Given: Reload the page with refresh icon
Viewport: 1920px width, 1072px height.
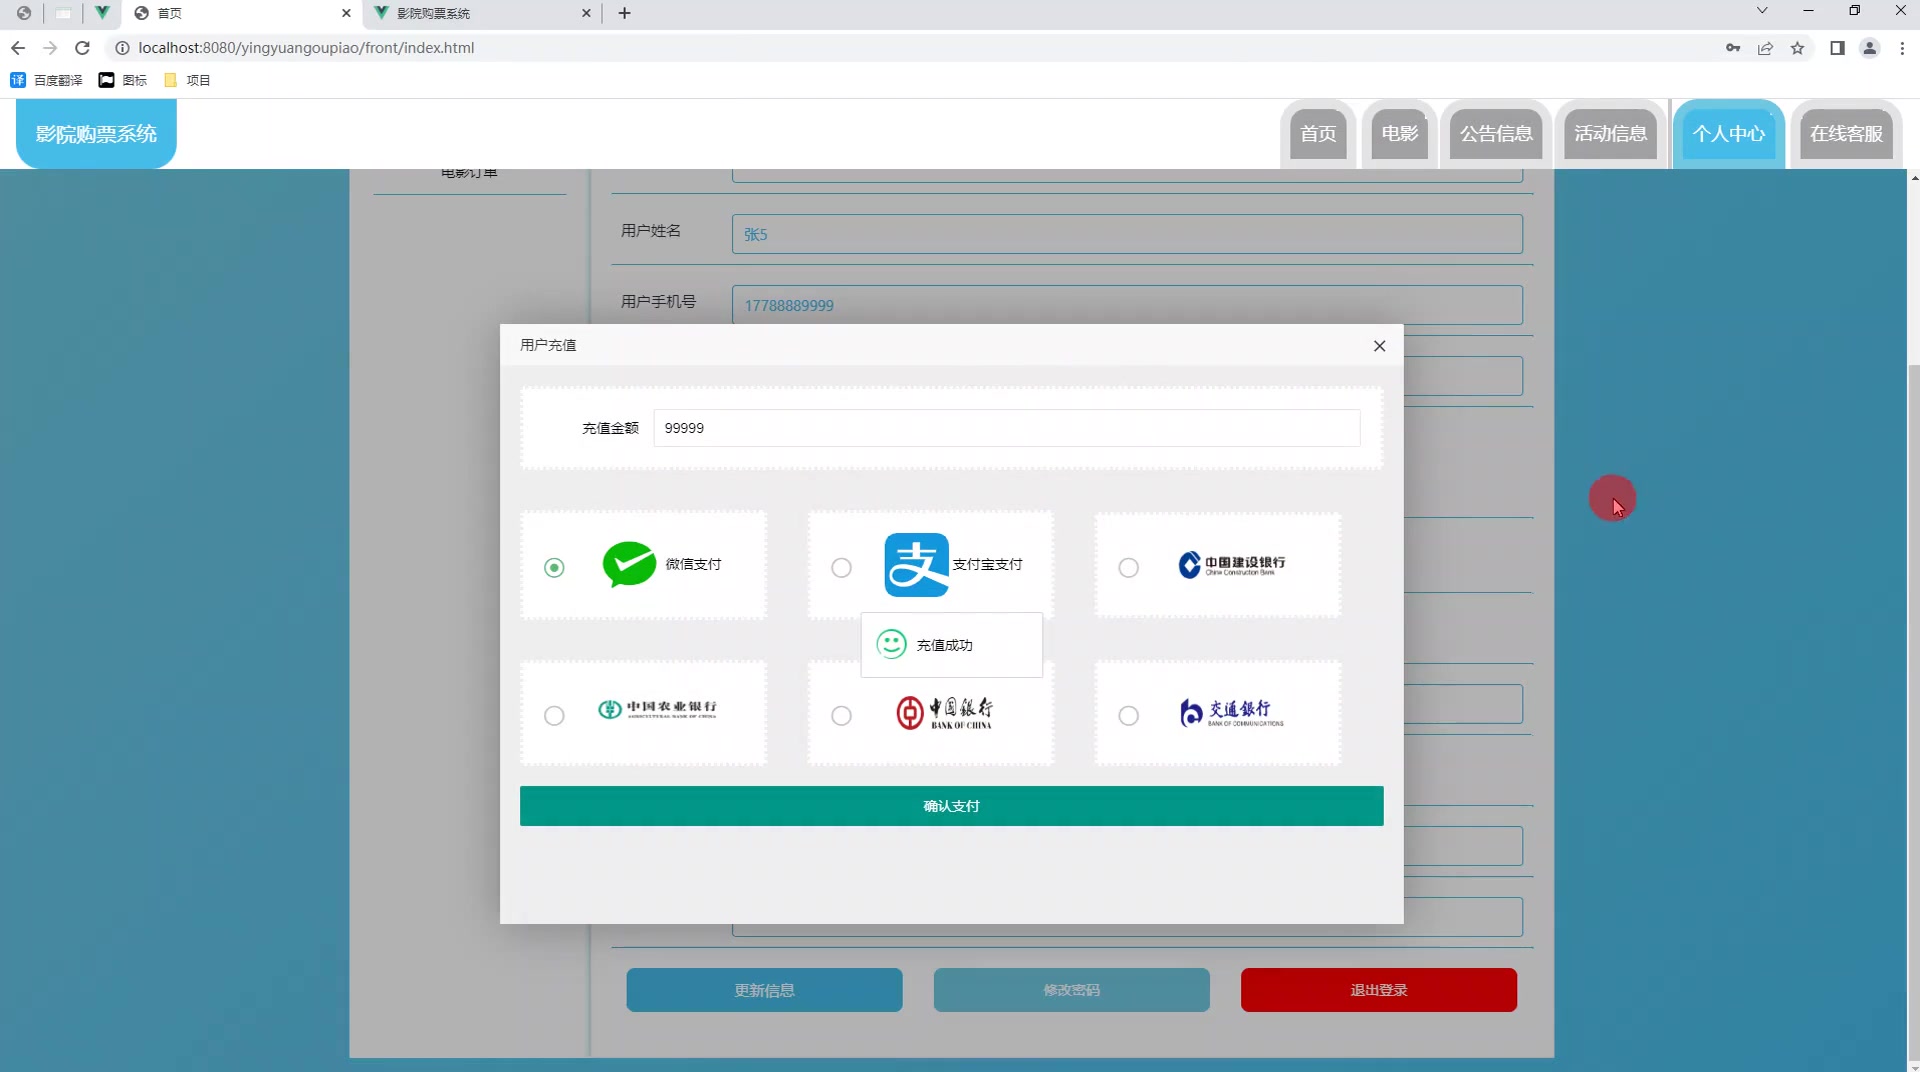Looking at the screenshot, I should click(83, 48).
